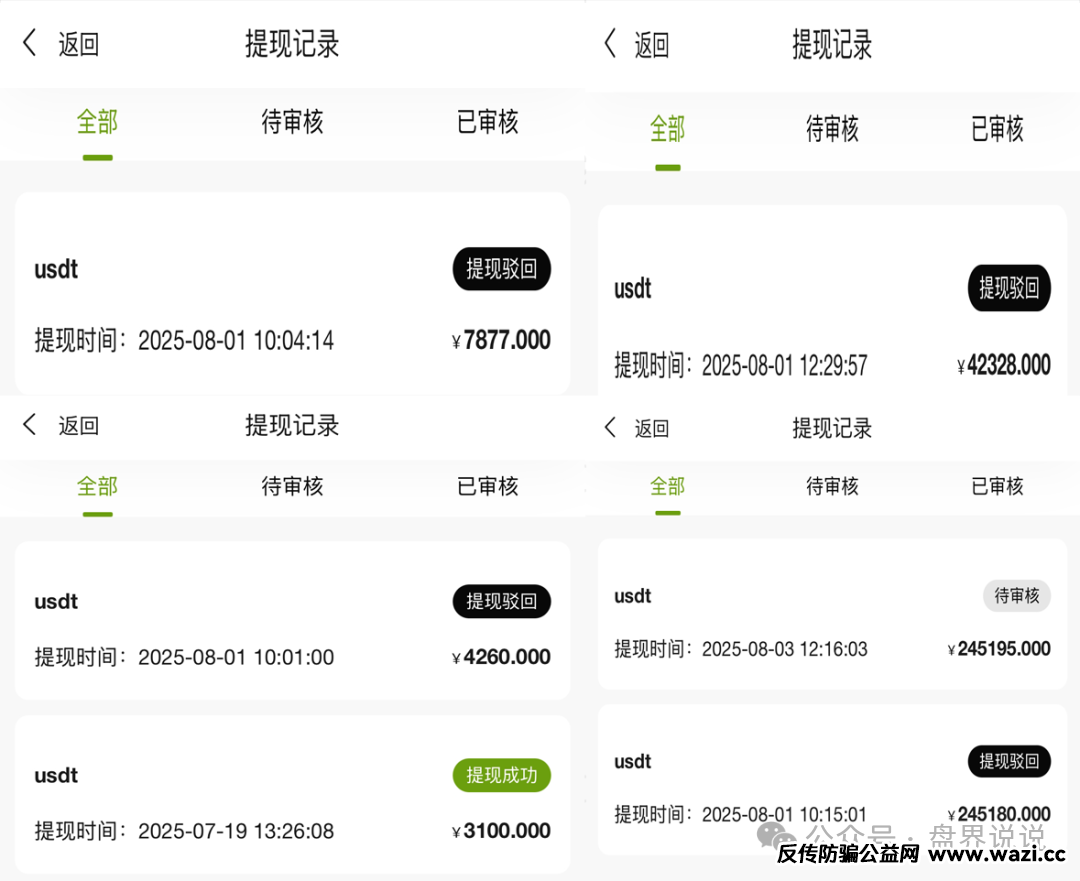This screenshot has height=881, width=1080.
Task: Click gray 待审核 badge on the 245195.000 record
Action: (x=1016, y=596)
